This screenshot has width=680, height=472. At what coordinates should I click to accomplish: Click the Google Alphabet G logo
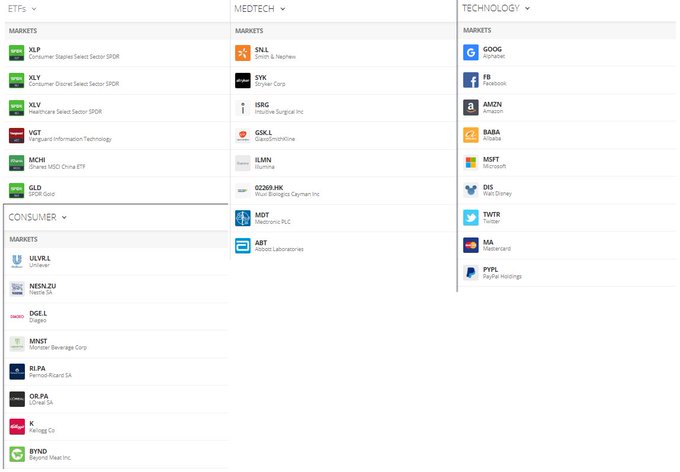pos(471,52)
